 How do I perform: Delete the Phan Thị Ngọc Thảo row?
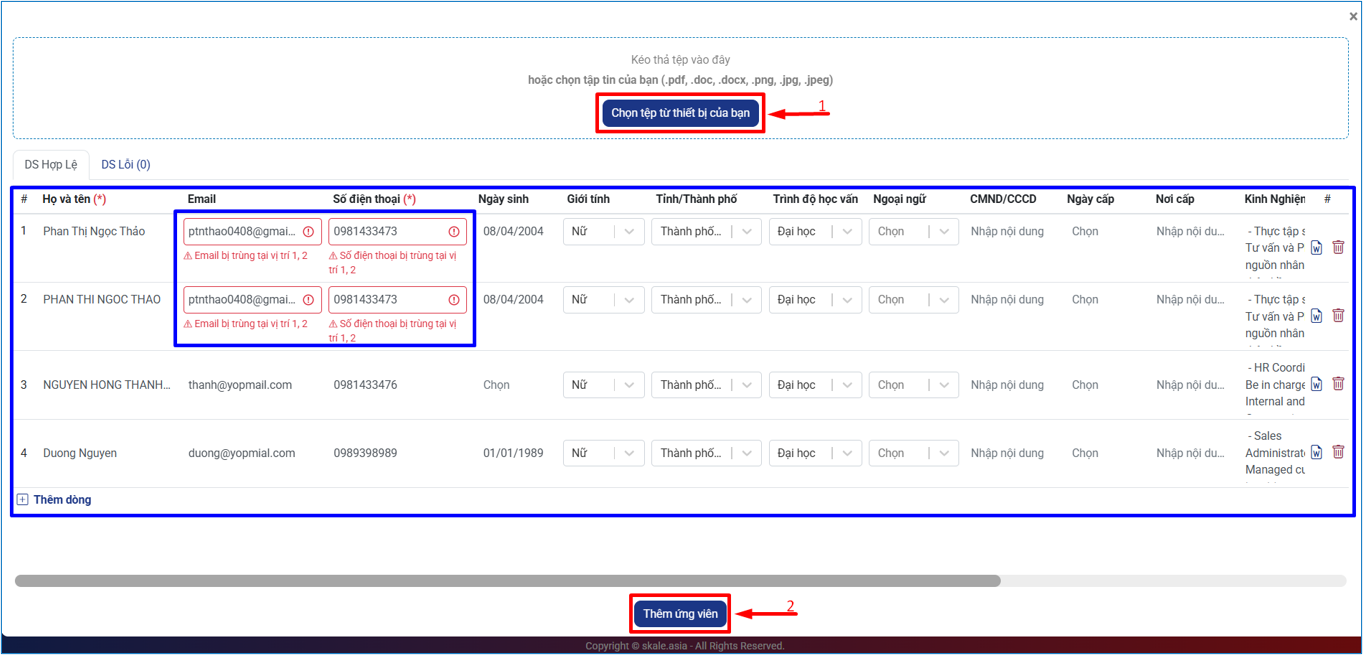[1338, 247]
